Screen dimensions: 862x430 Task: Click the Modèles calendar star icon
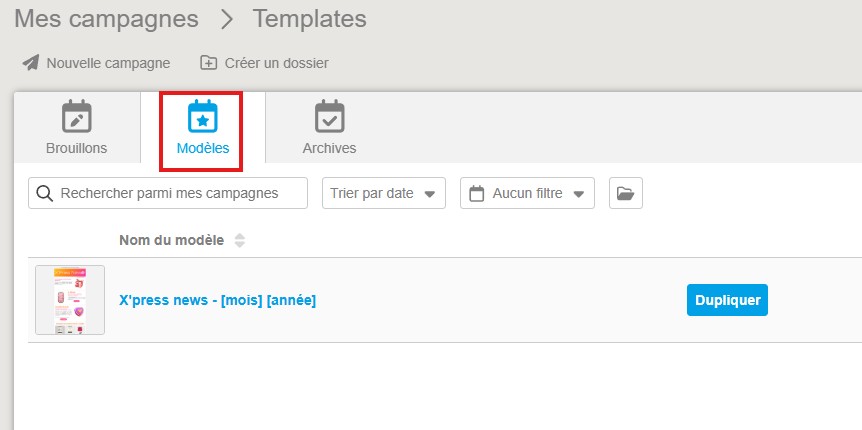203,117
